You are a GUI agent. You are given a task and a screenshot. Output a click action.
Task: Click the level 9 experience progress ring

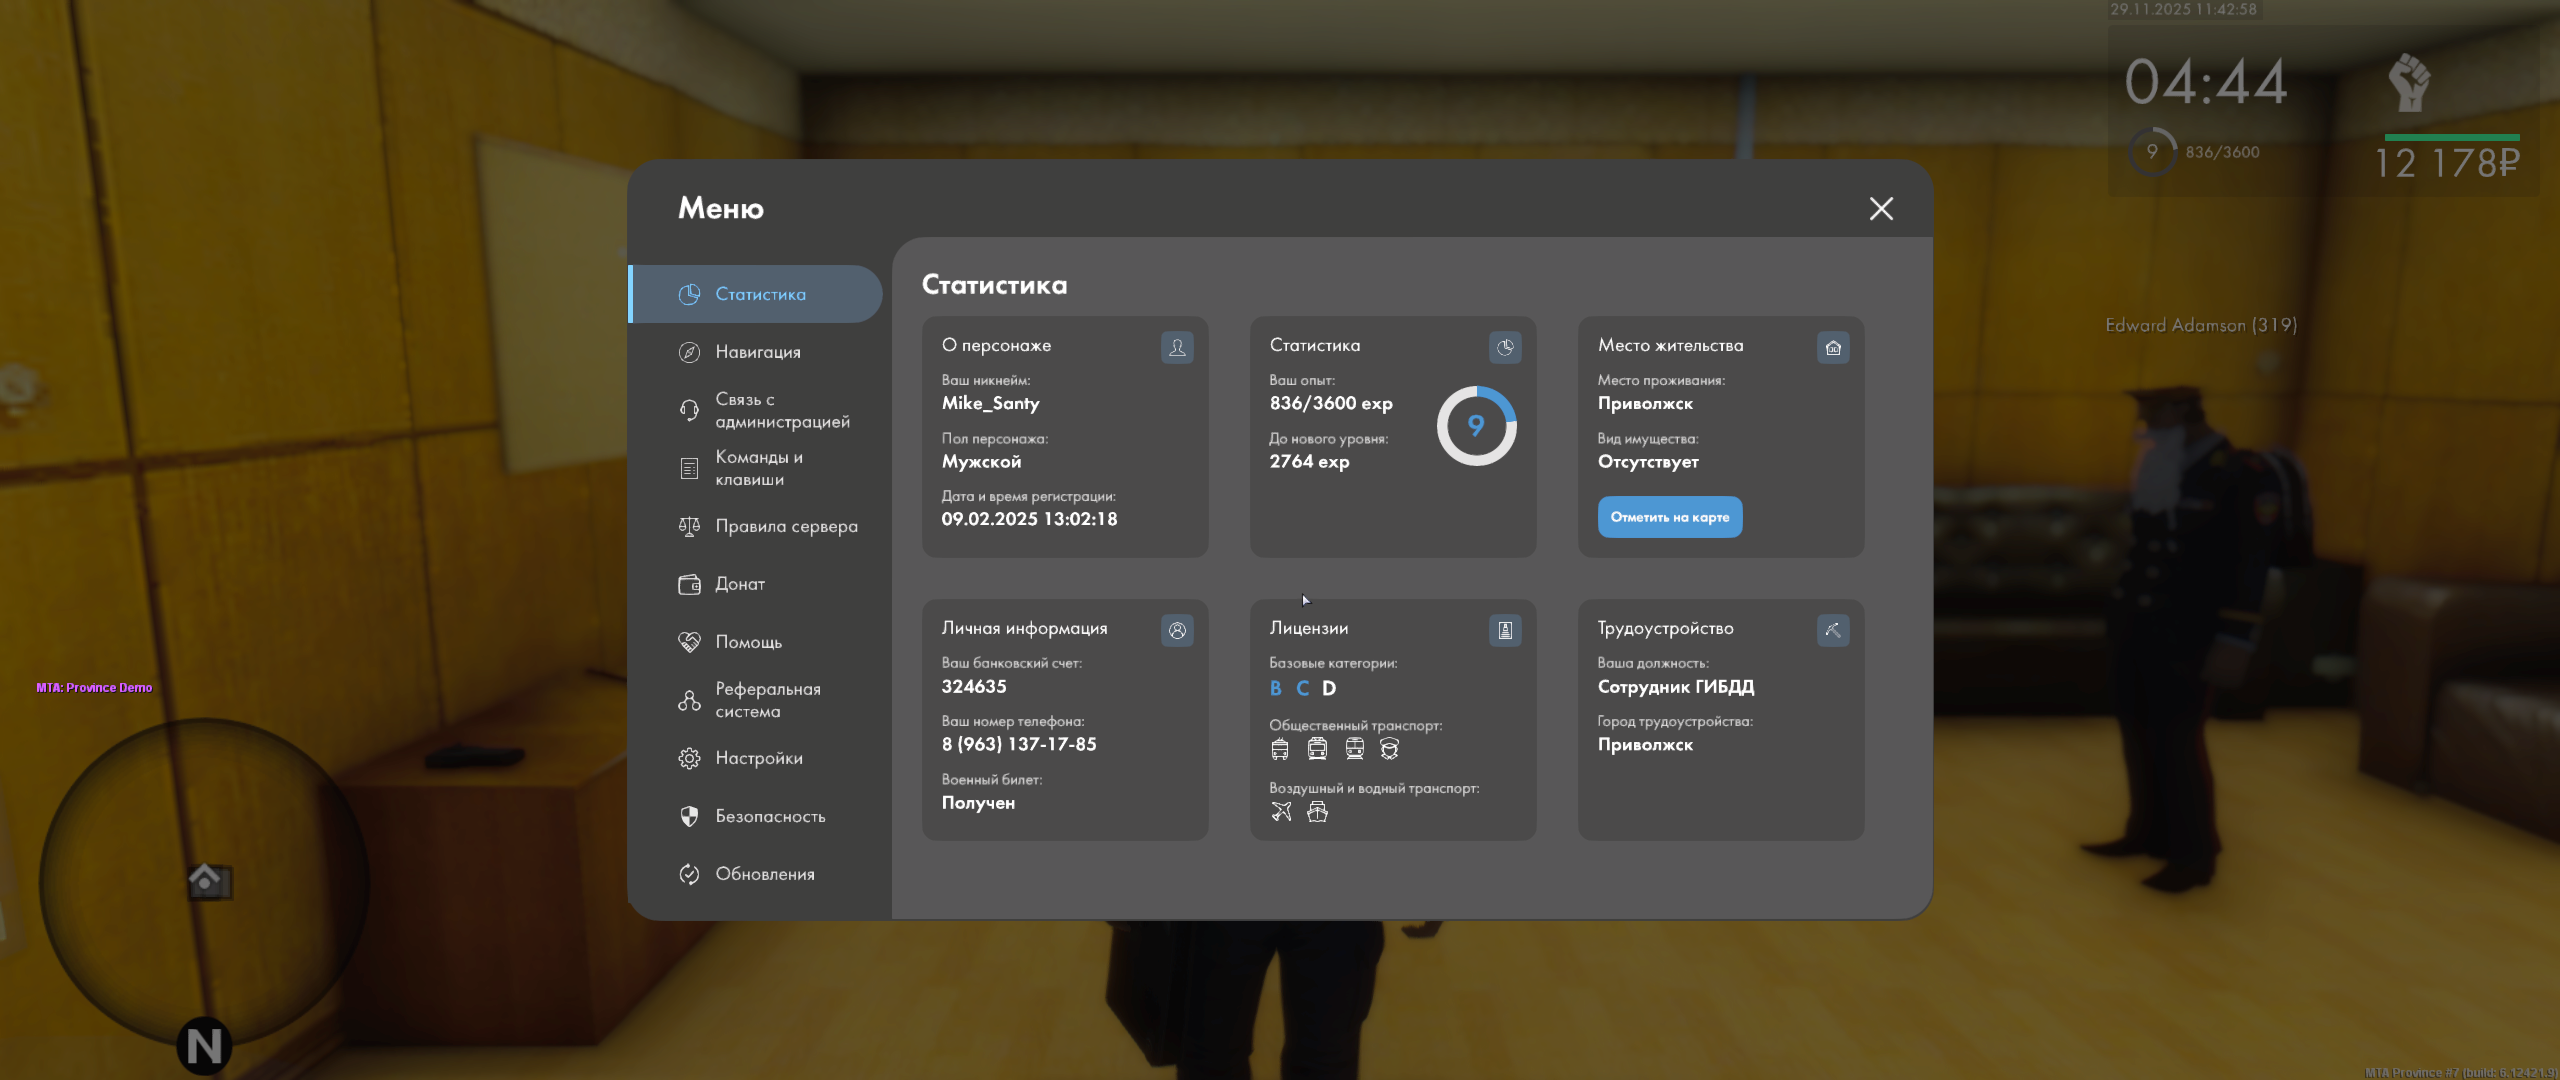pyautogui.click(x=1476, y=426)
